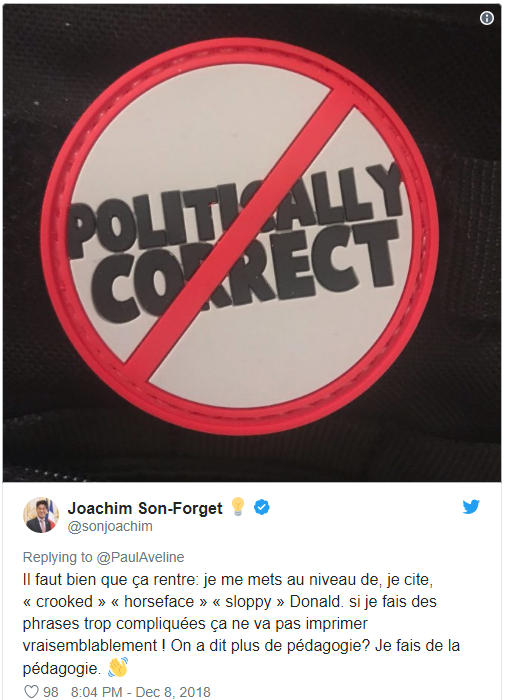Click the waving hand emoji
Screen dimensions: 506x700
coord(118,668)
